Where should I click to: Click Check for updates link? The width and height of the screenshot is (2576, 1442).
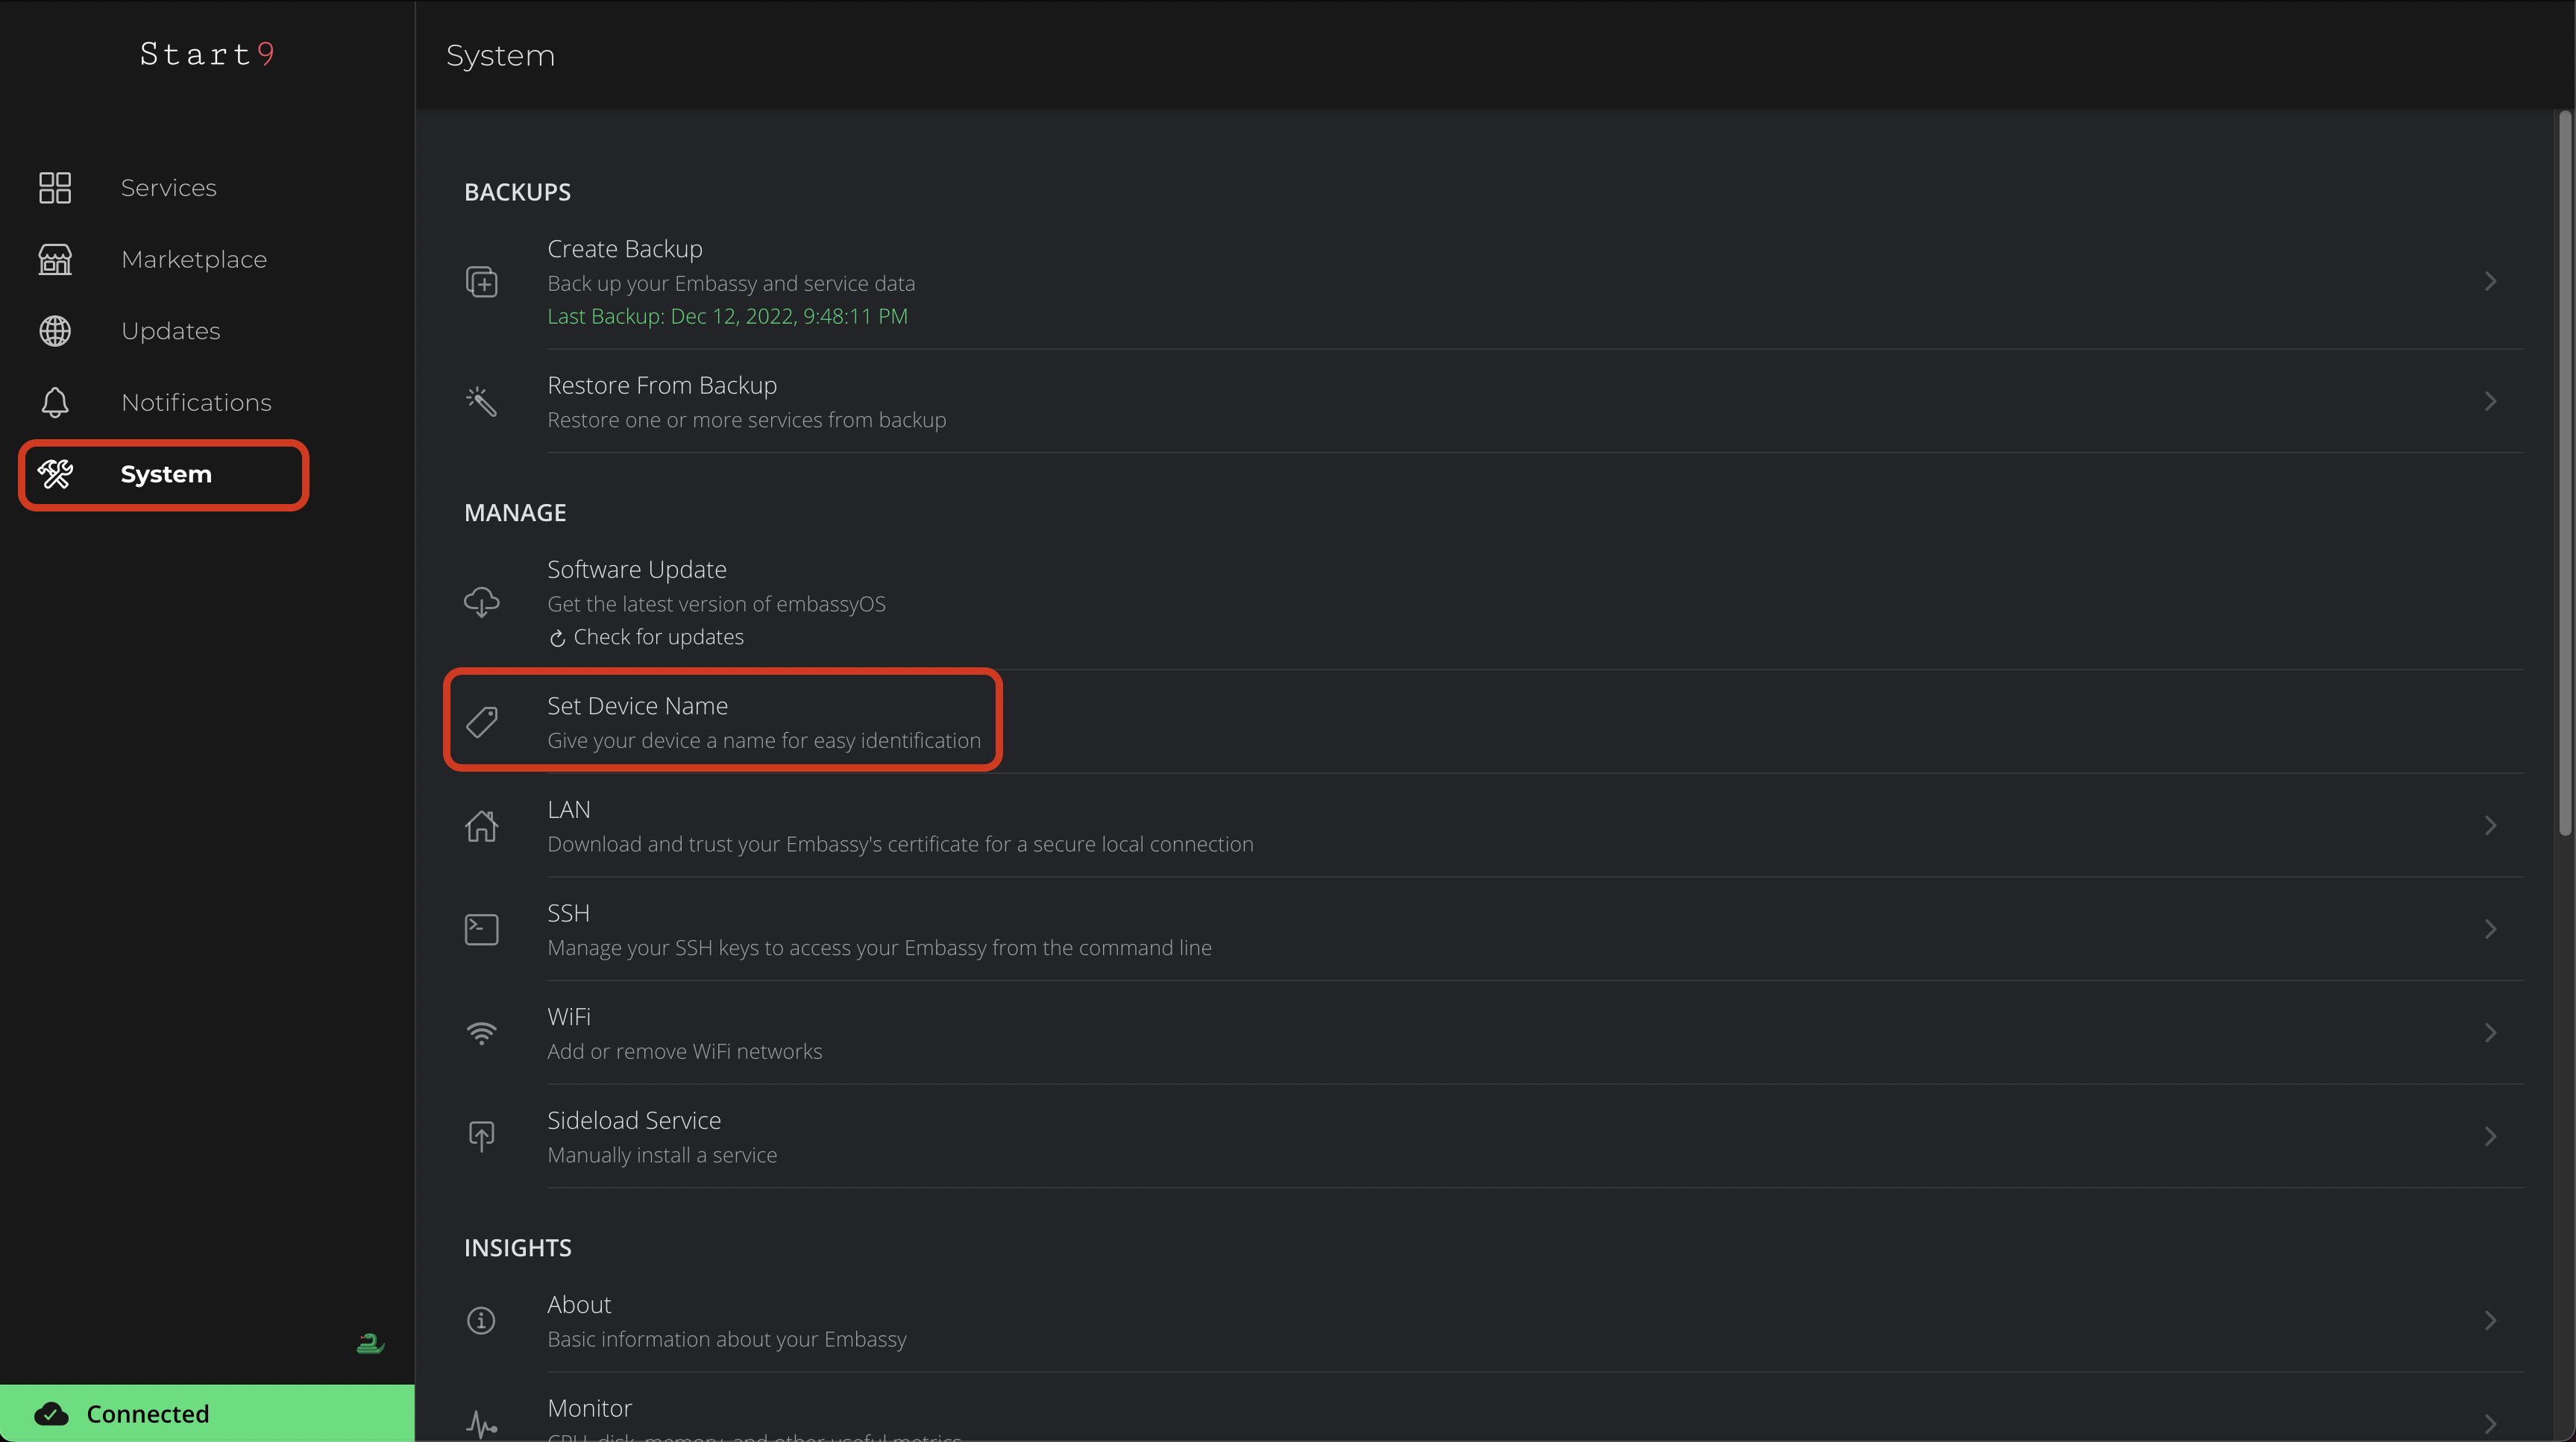point(658,638)
